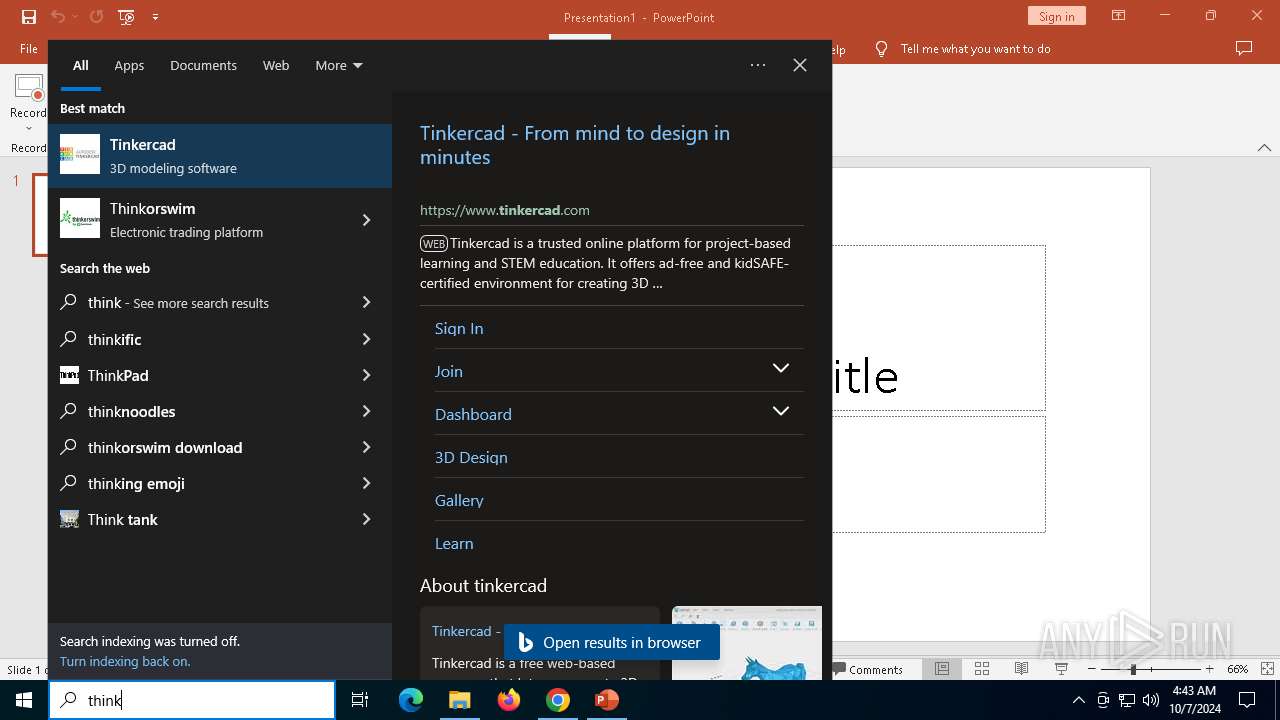Close the Windows search panel
The image size is (1280, 720).
800,65
